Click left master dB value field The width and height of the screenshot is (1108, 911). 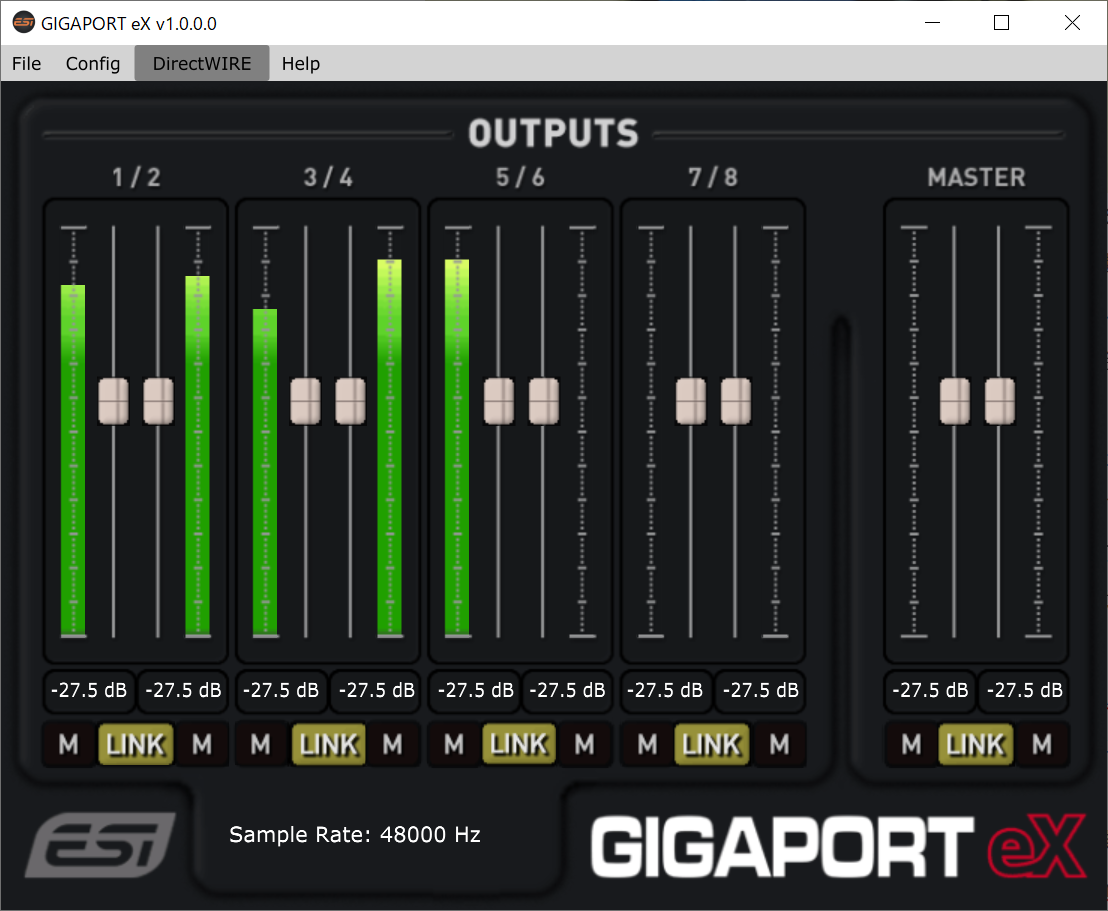click(x=930, y=690)
